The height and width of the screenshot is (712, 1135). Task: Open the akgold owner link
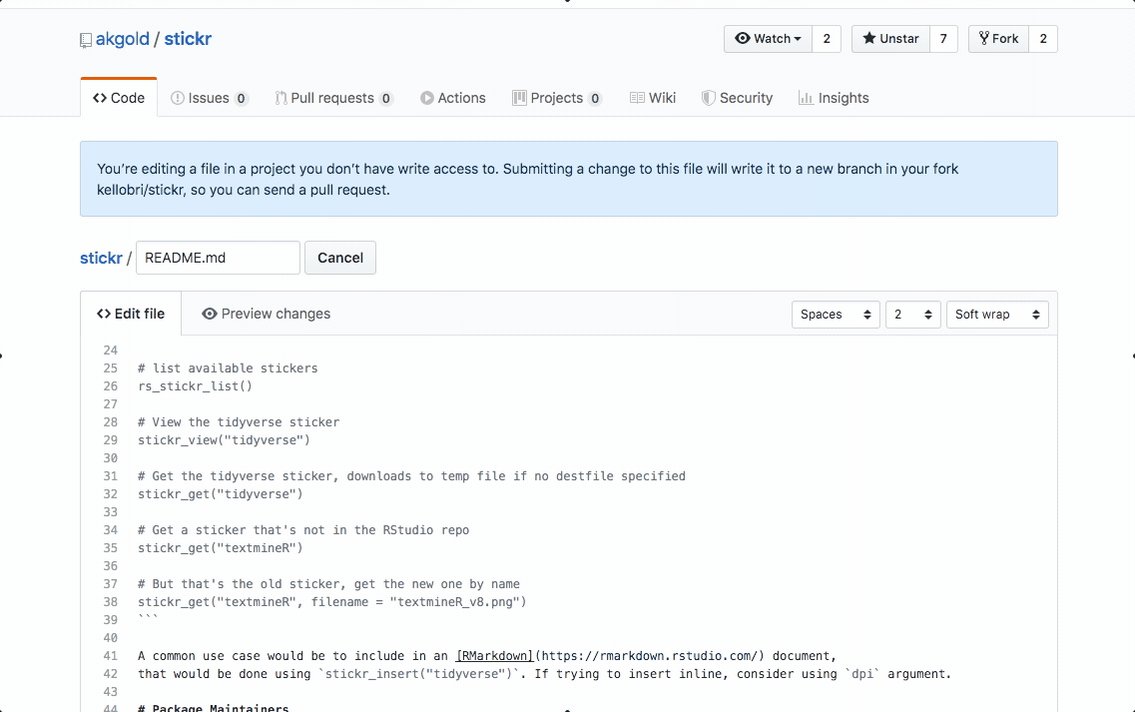tap(122, 39)
